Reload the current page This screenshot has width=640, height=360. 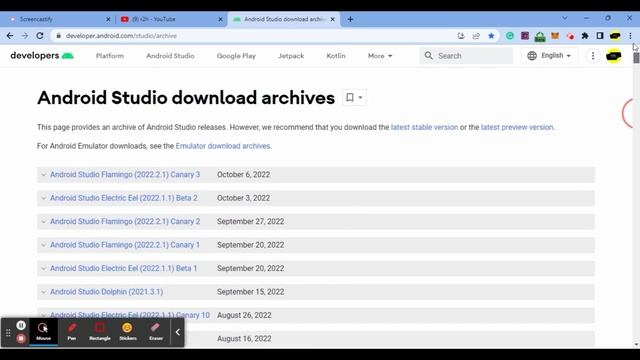[40, 36]
